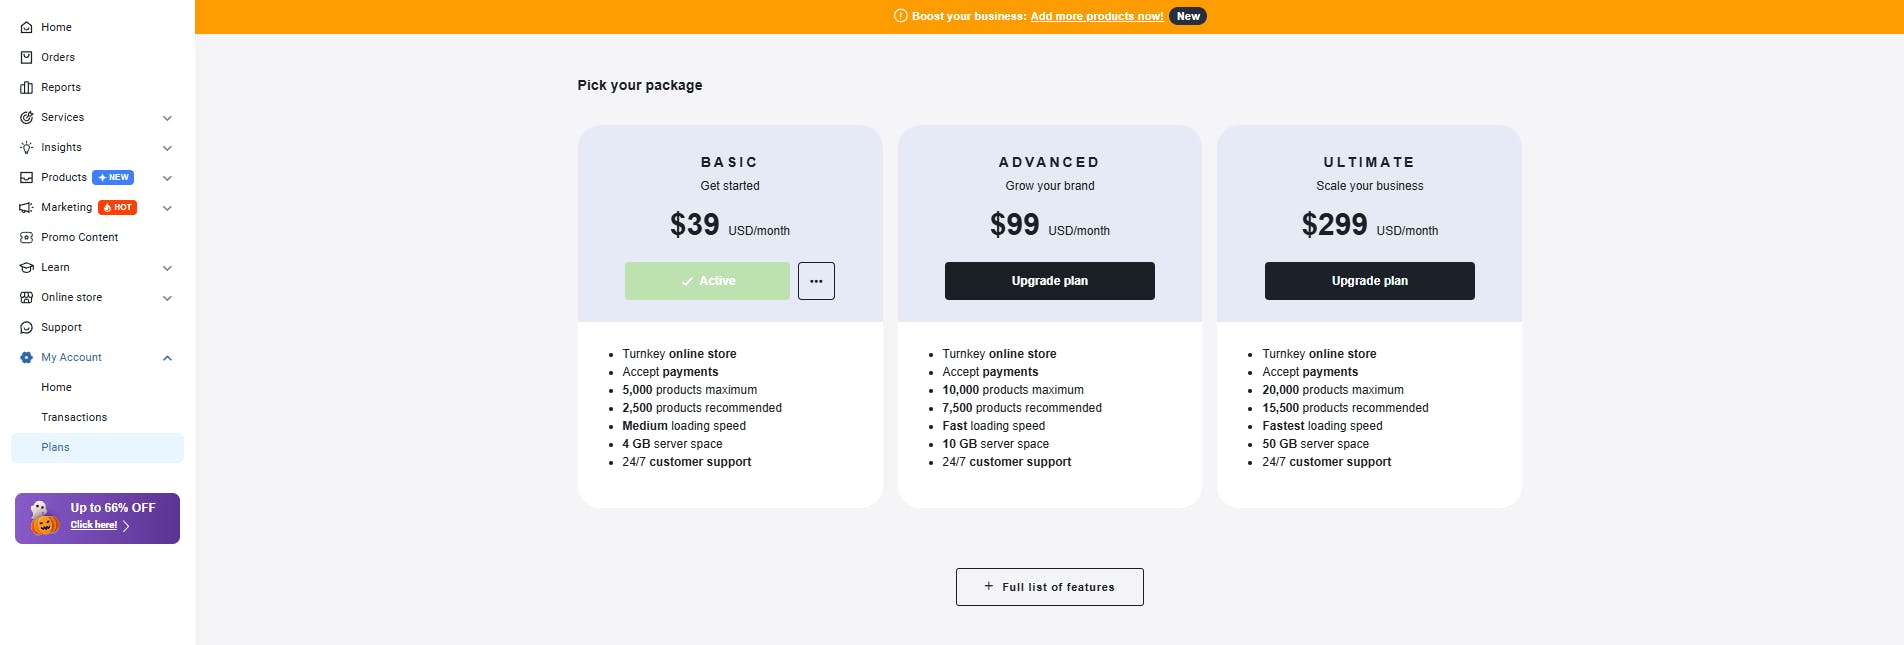Open Promo Content from the sidebar
The width and height of the screenshot is (1904, 645).
click(x=79, y=237)
